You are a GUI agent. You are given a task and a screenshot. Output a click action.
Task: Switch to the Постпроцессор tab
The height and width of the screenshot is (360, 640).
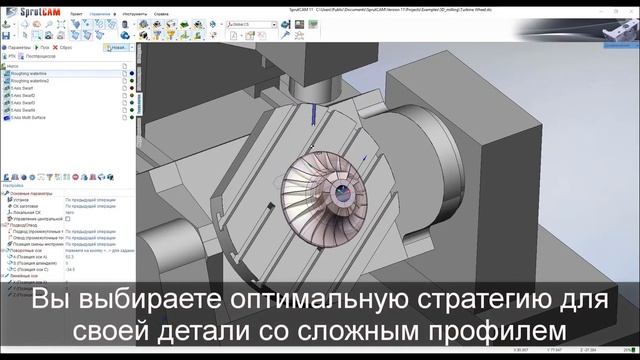tap(37, 56)
